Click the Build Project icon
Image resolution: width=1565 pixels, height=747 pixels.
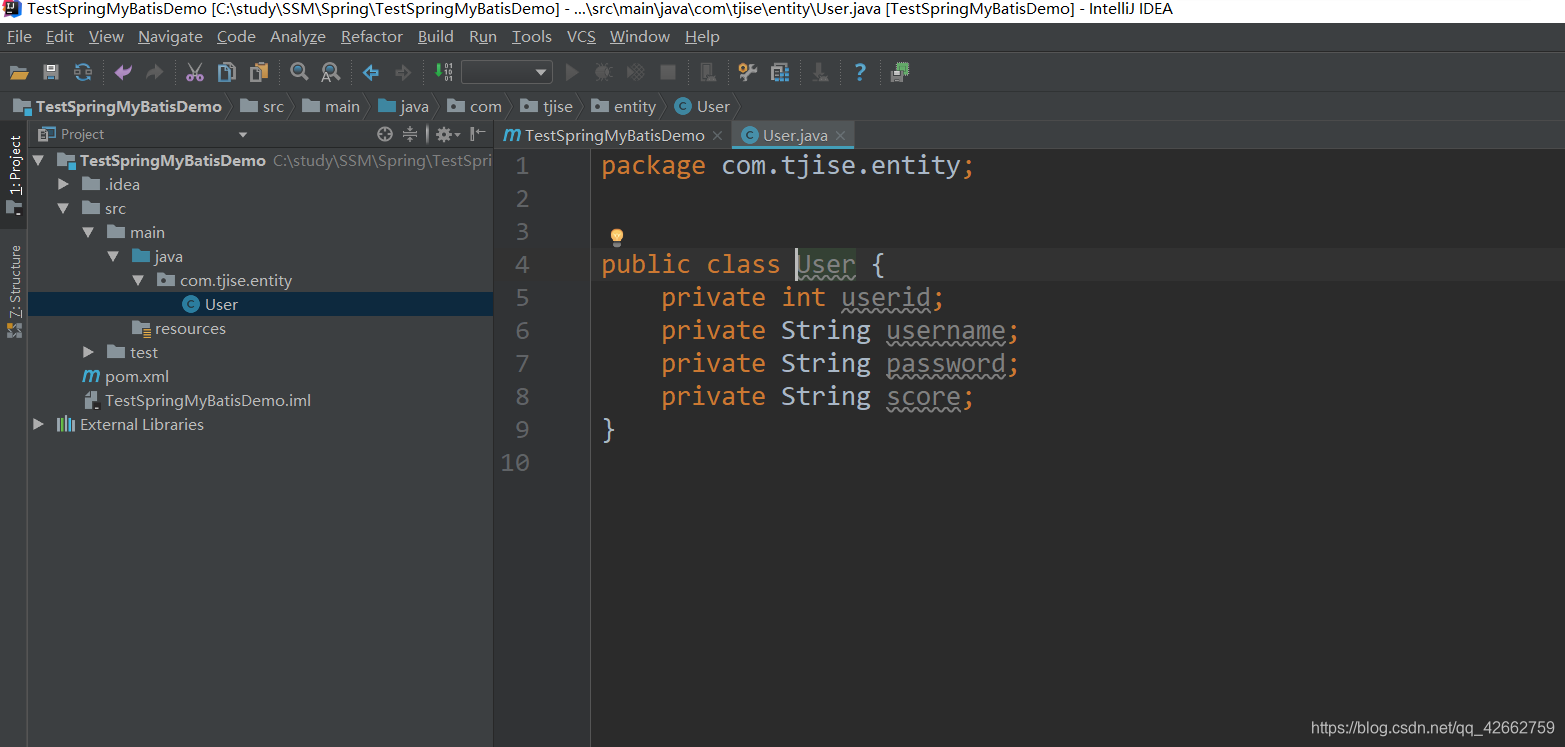coord(443,72)
